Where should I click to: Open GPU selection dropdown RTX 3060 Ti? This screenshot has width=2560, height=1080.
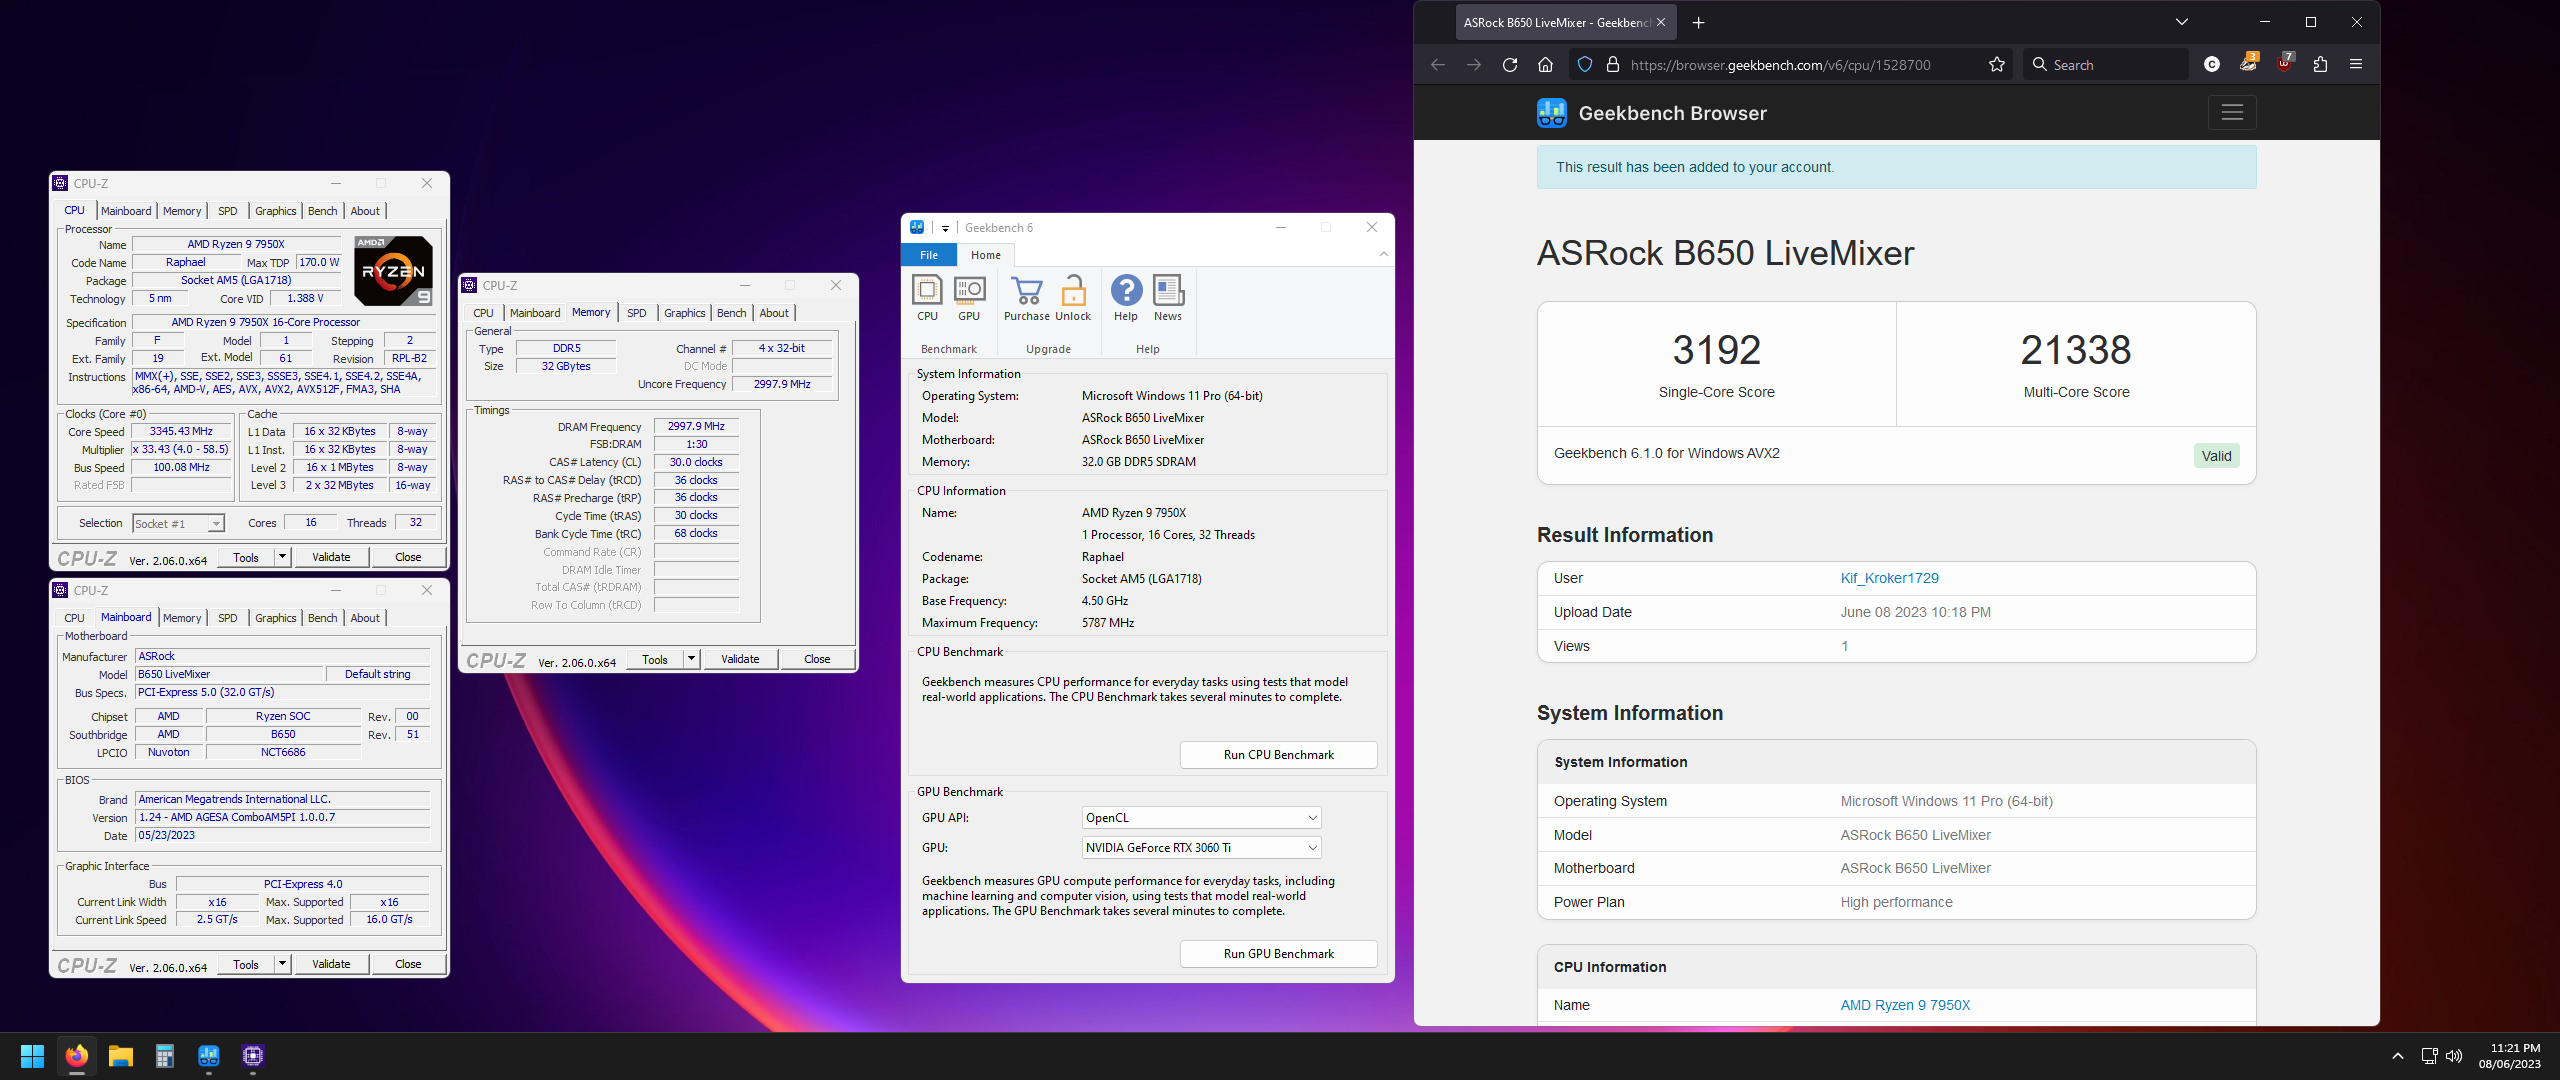[x=1201, y=848]
